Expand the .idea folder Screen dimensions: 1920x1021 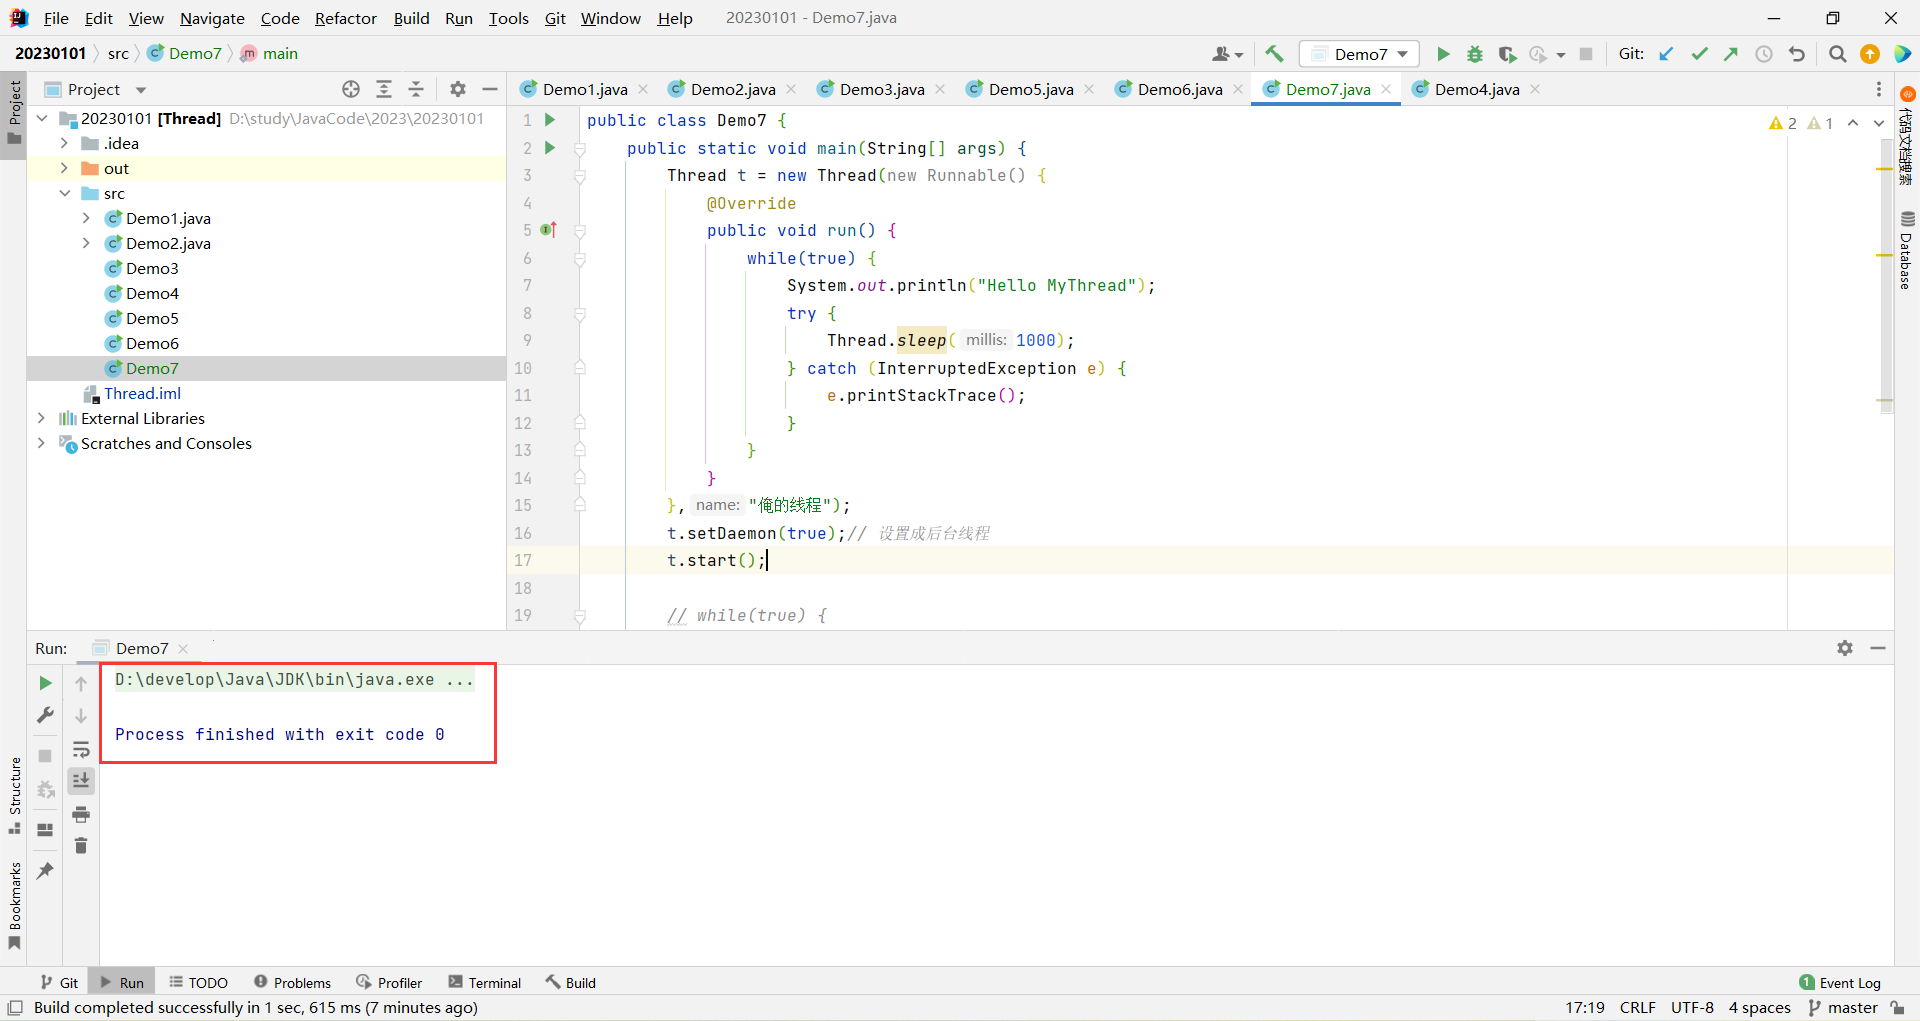click(64, 143)
